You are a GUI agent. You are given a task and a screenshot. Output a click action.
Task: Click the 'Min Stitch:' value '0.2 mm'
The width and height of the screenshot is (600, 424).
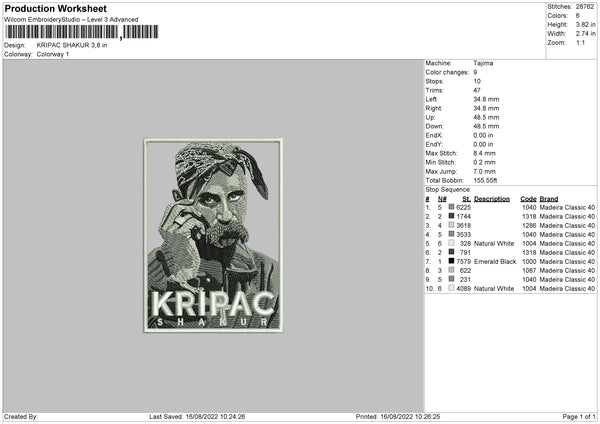click(484, 162)
